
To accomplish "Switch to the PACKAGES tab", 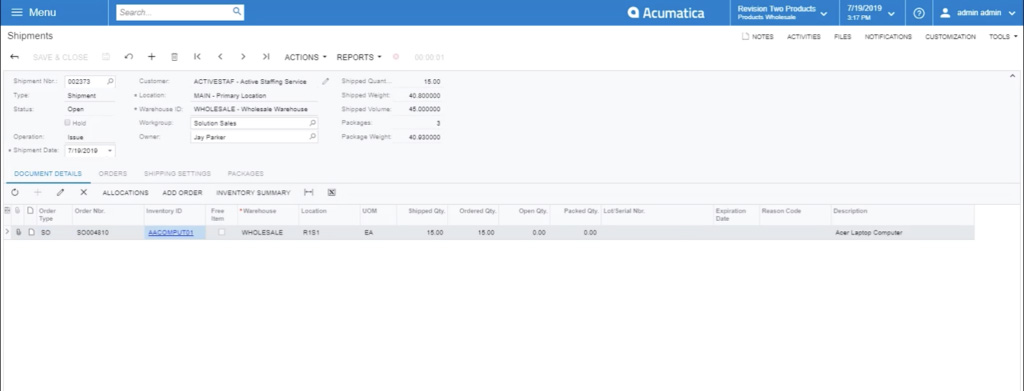I will [246, 174].
